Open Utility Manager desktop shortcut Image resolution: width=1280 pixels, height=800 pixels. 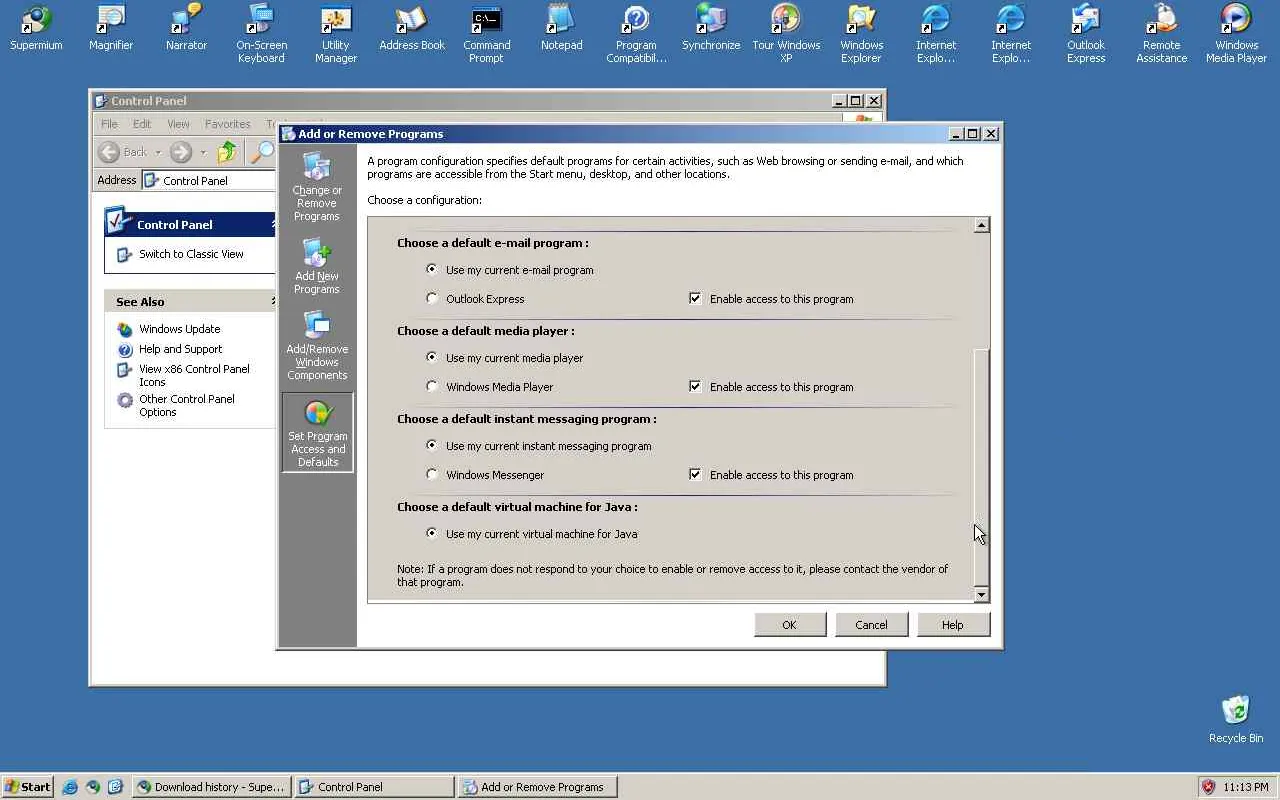(x=336, y=34)
